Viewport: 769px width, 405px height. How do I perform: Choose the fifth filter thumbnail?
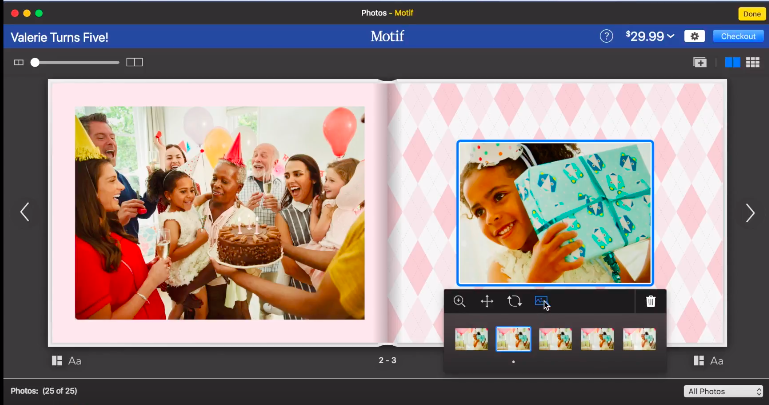[x=640, y=339]
